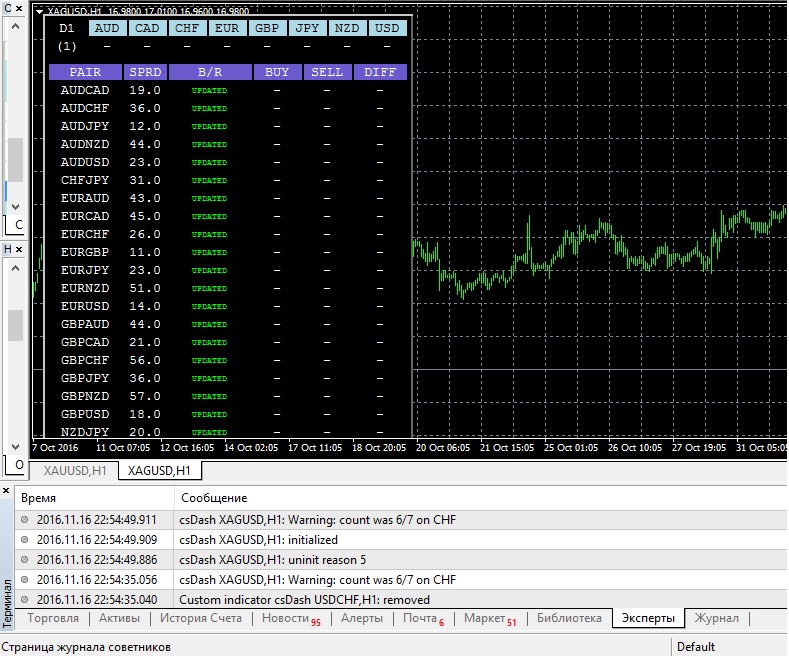Viewport: 789px width, 660px height.
Task: Click the NZD currency button
Action: click(x=347, y=28)
